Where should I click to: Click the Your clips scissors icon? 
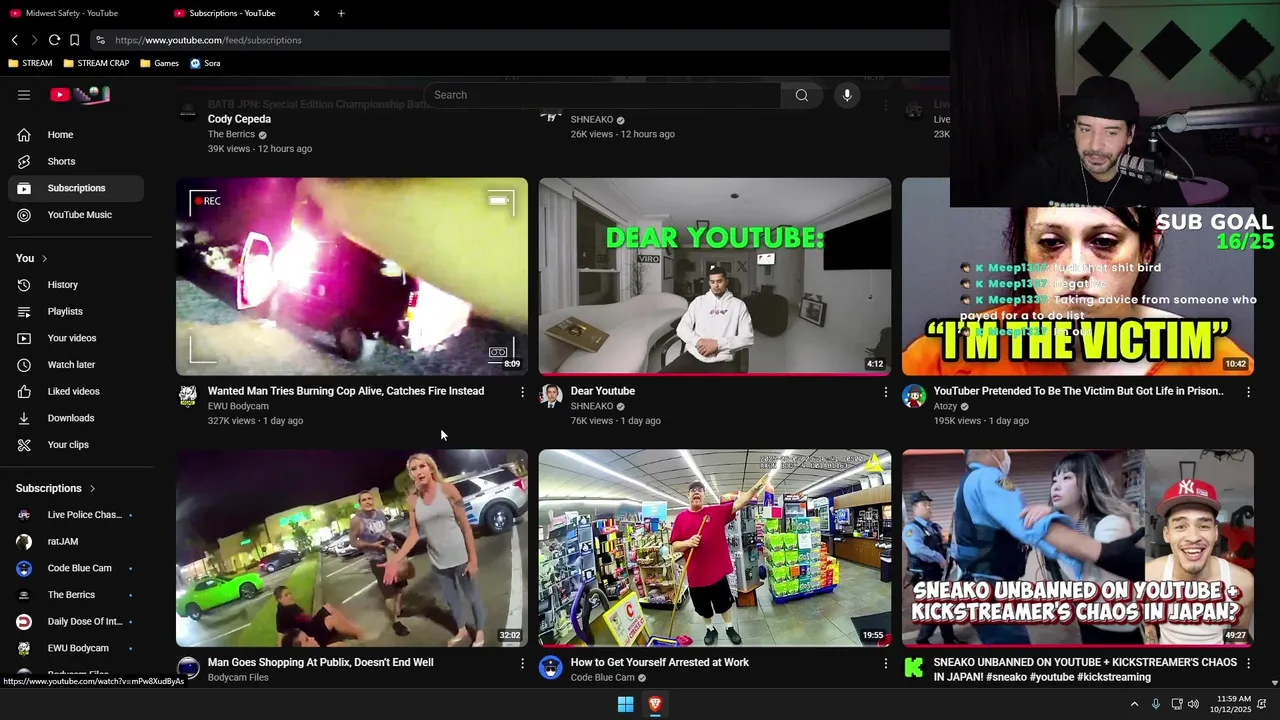(24, 445)
